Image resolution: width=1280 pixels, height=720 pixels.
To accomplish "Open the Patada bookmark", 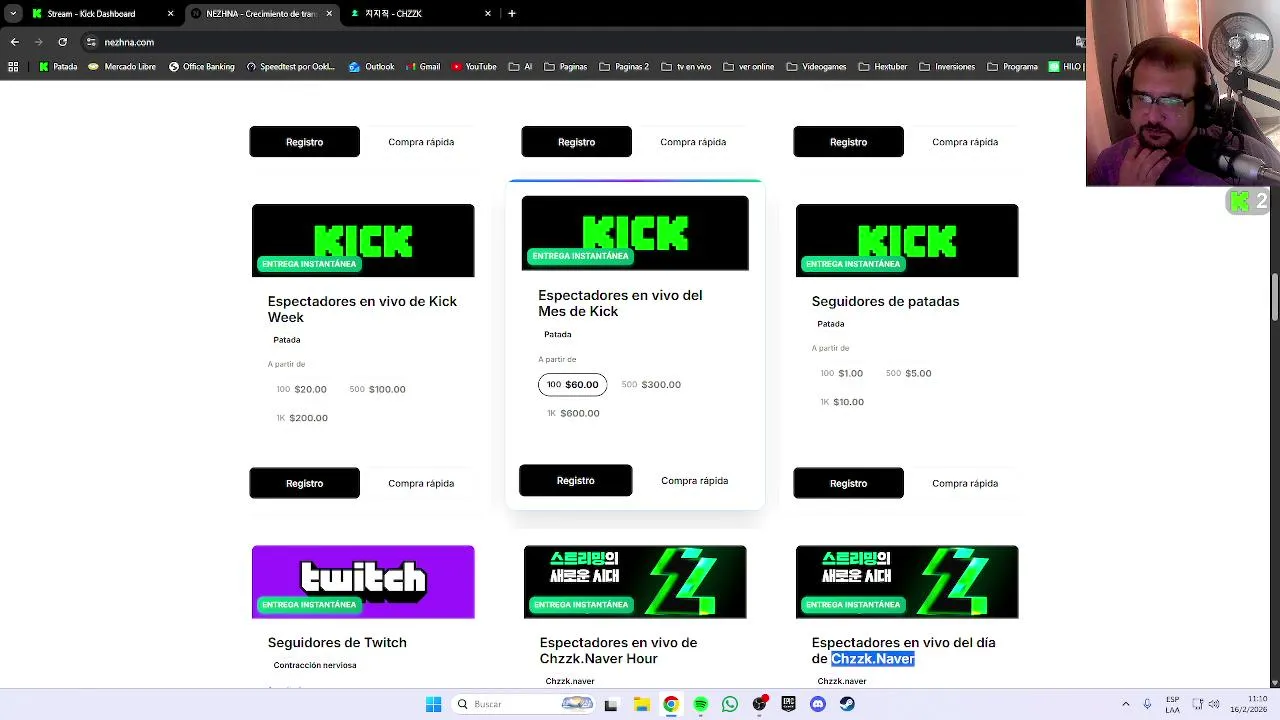I will 57,67.
